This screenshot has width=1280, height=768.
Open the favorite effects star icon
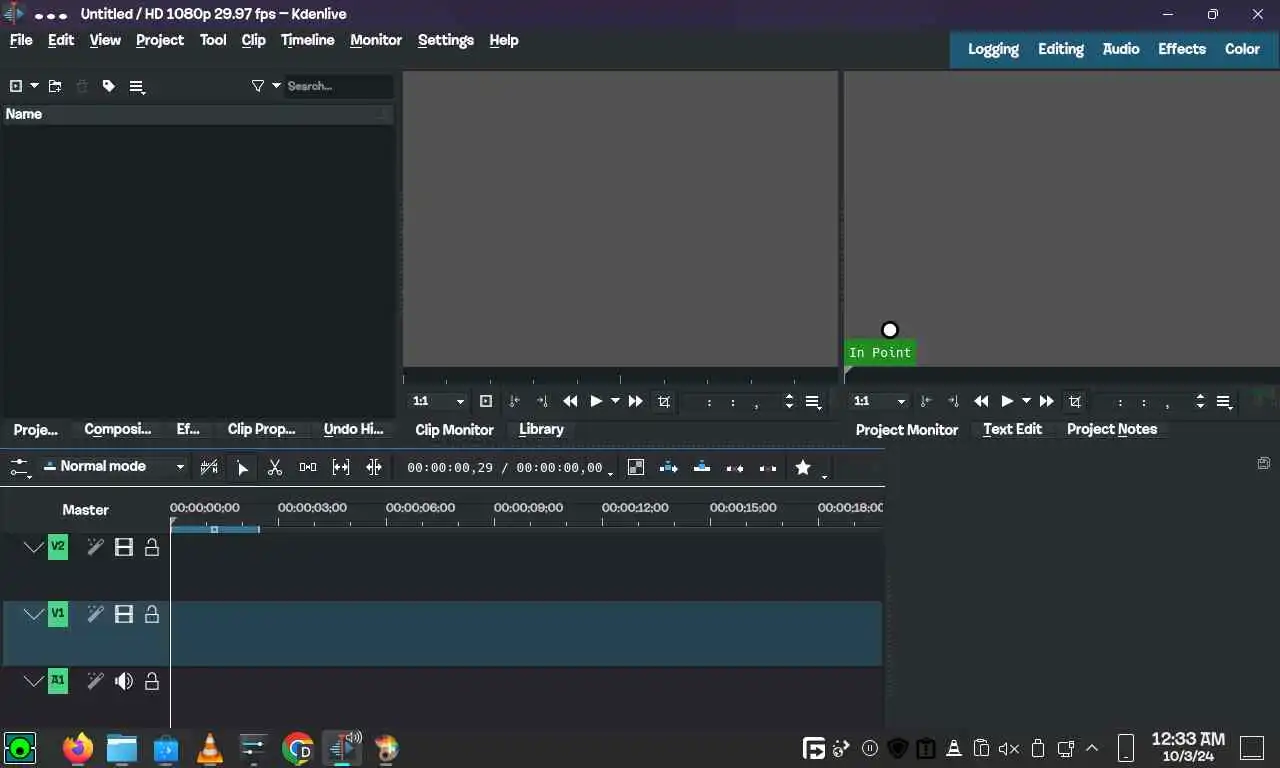(803, 467)
